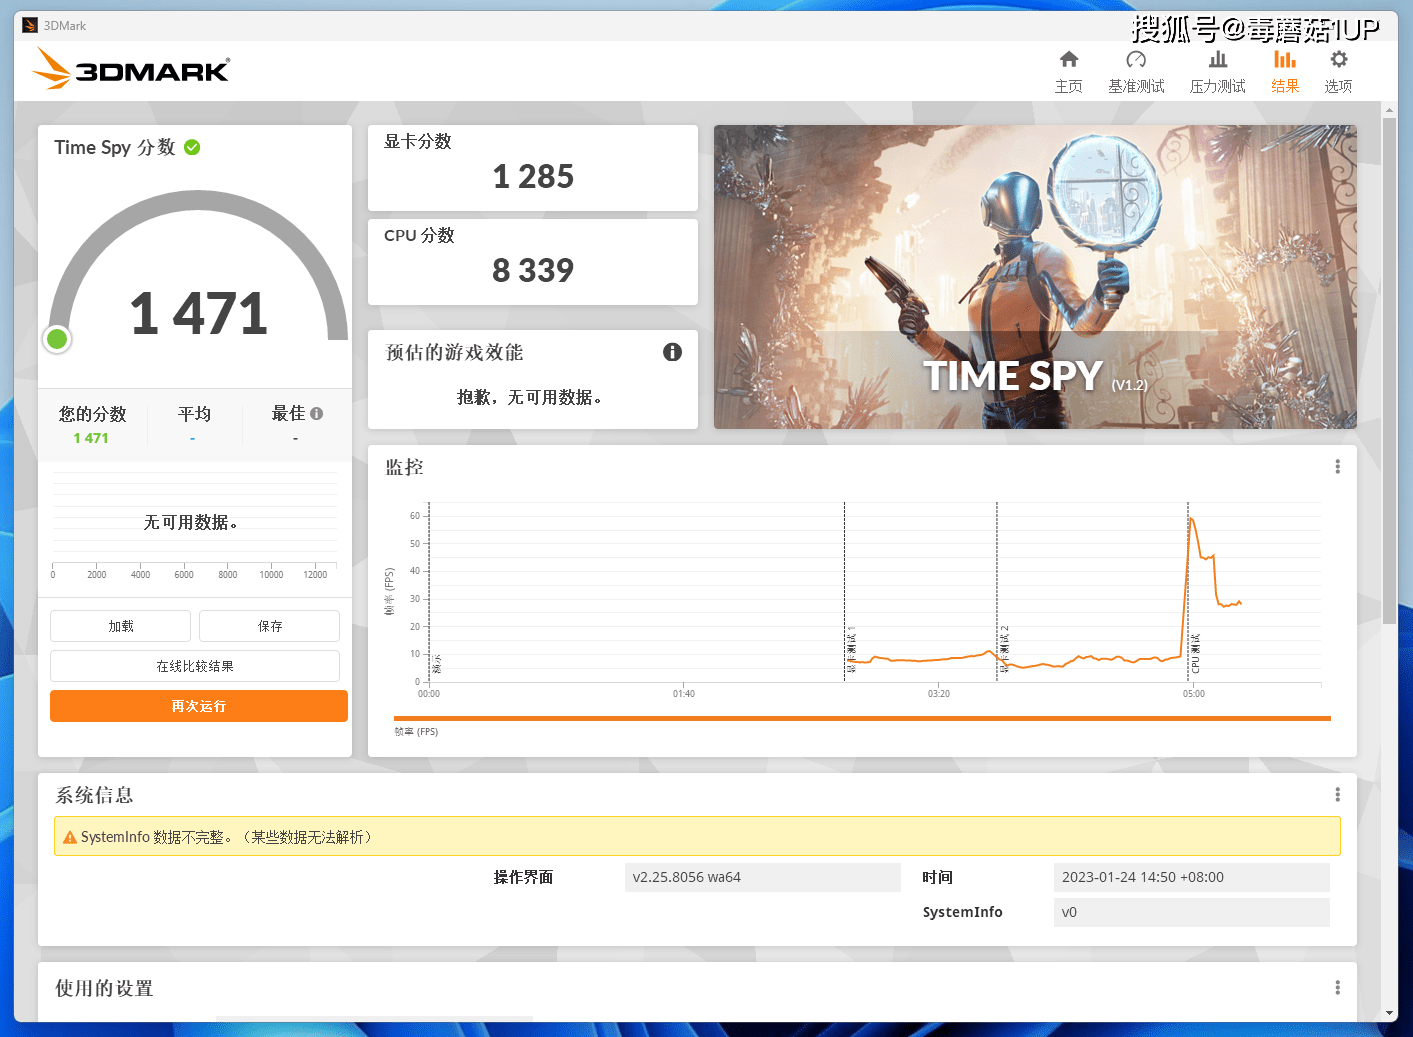
Task: Click the 系统信息 heading
Action: pyautogui.click(x=94, y=795)
